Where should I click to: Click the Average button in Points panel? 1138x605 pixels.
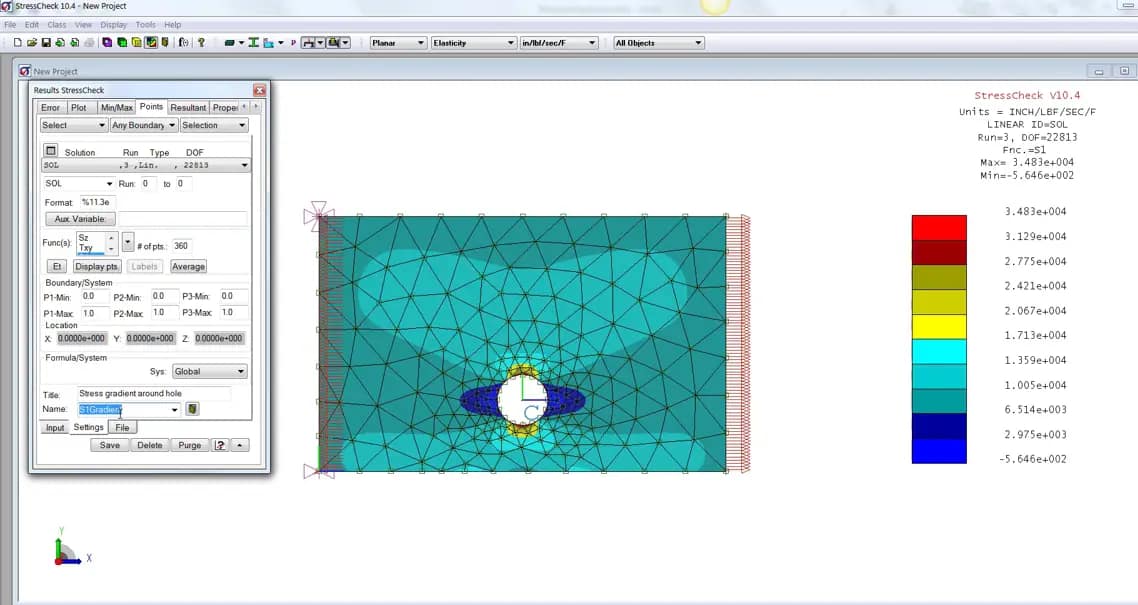click(188, 266)
